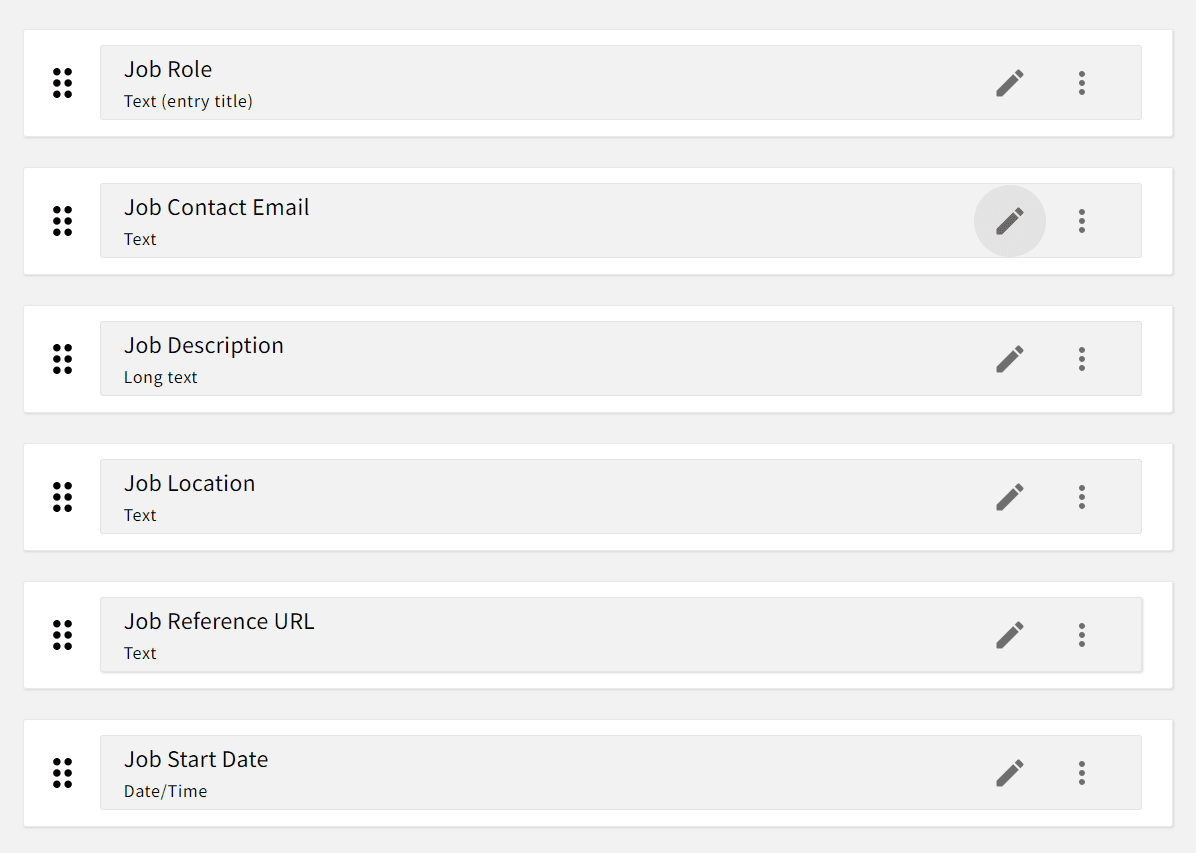The image size is (1196, 853).
Task: Click the drag handle next to Job Reference URL
Action: tap(62, 634)
